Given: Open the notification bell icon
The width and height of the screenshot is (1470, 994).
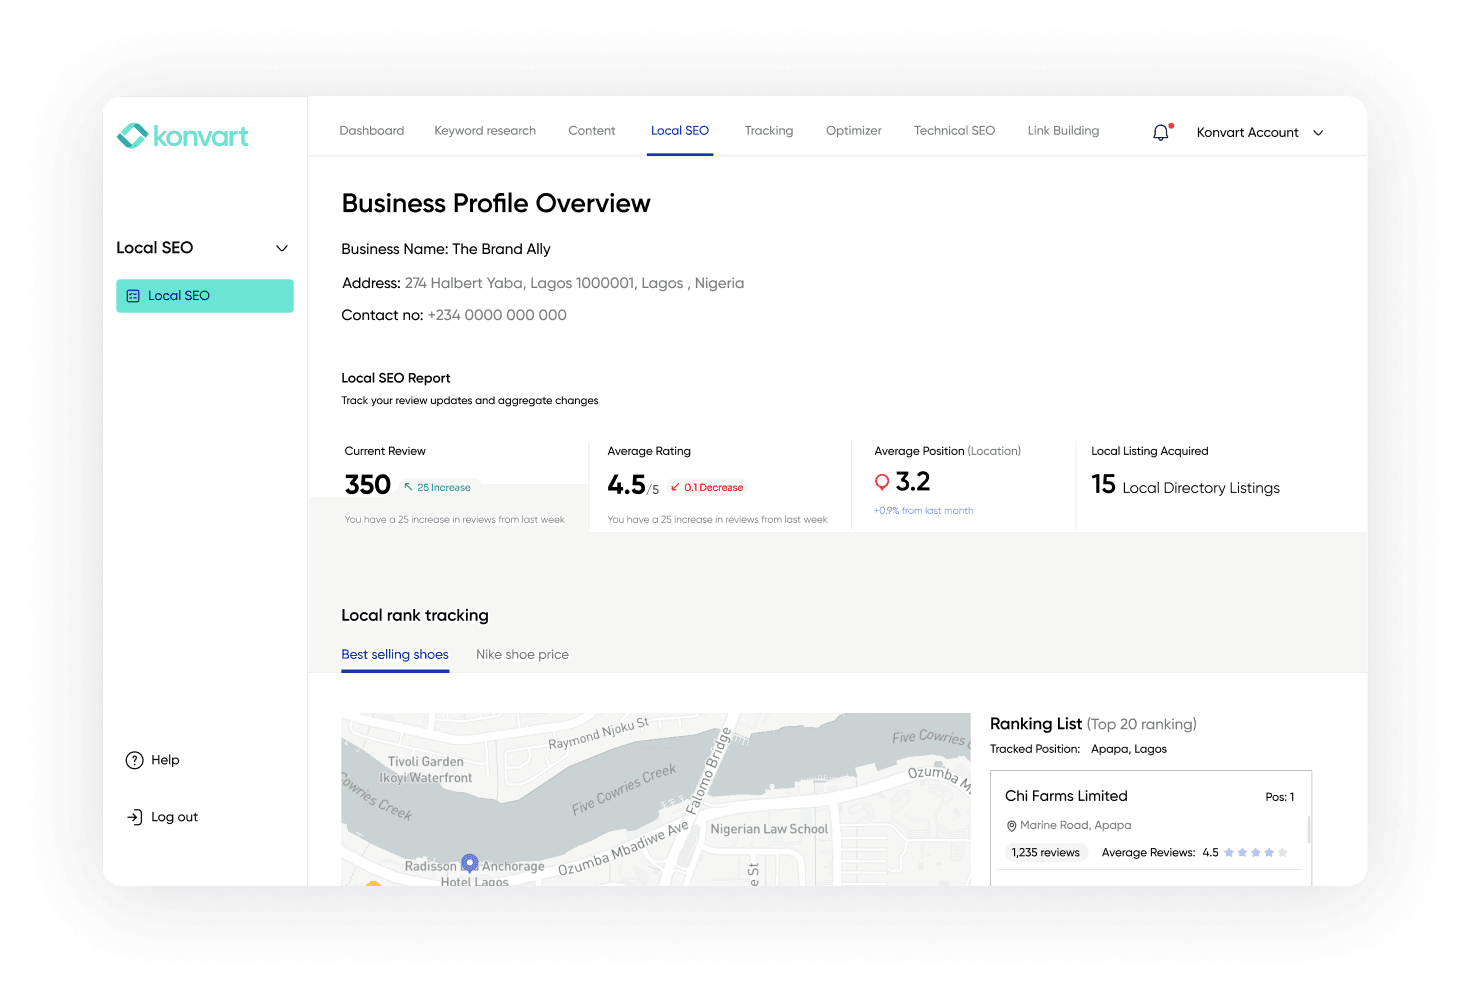Looking at the screenshot, I should click(x=1160, y=130).
